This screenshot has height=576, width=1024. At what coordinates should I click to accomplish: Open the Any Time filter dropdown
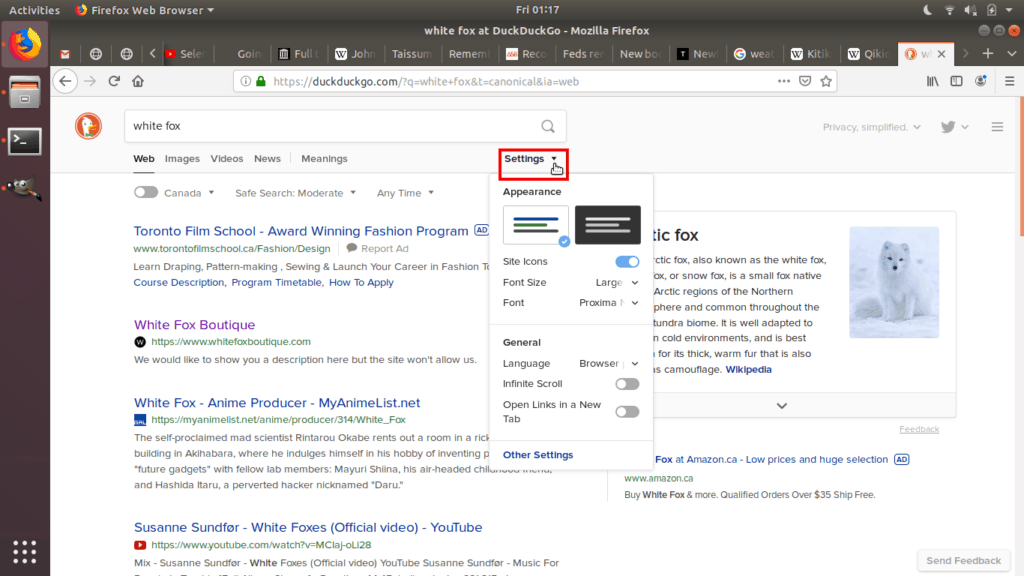pyautogui.click(x=405, y=193)
